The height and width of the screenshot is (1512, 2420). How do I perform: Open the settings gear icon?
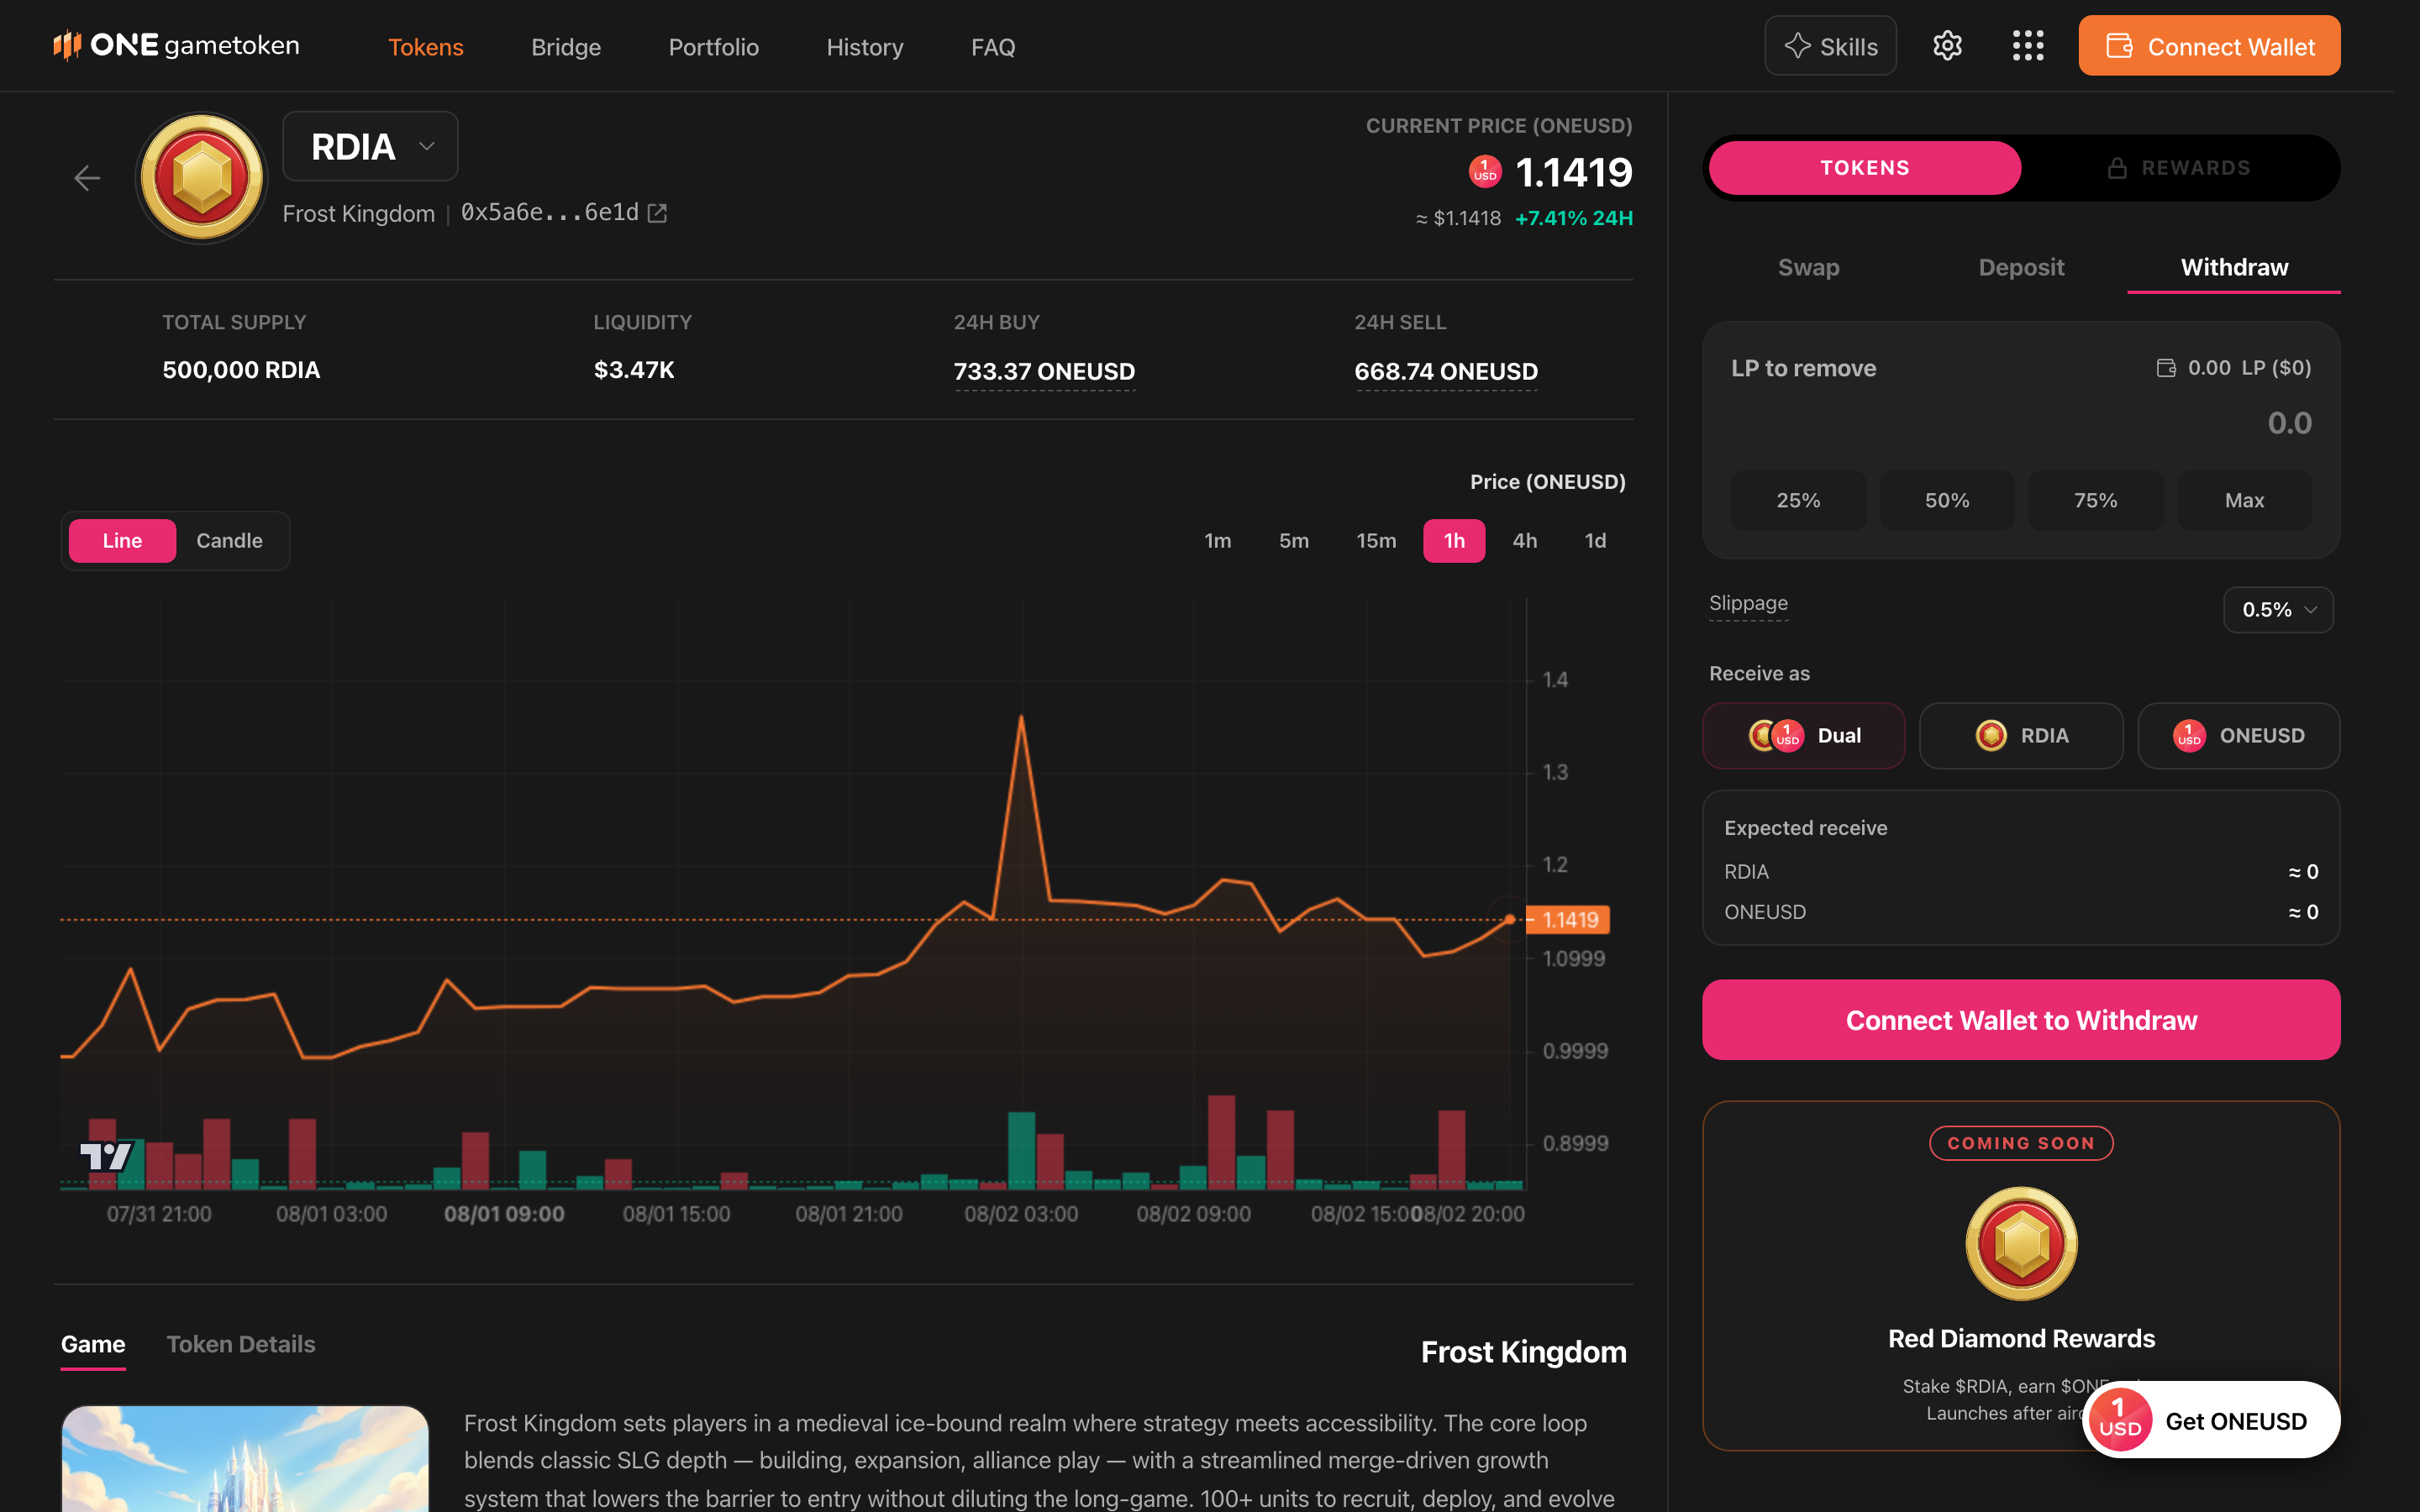click(x=1947, y=46)
